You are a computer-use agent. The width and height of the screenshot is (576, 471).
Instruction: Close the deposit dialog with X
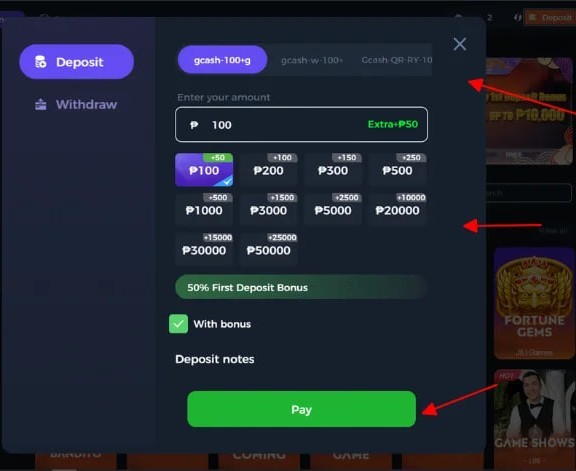coord(460,44)
